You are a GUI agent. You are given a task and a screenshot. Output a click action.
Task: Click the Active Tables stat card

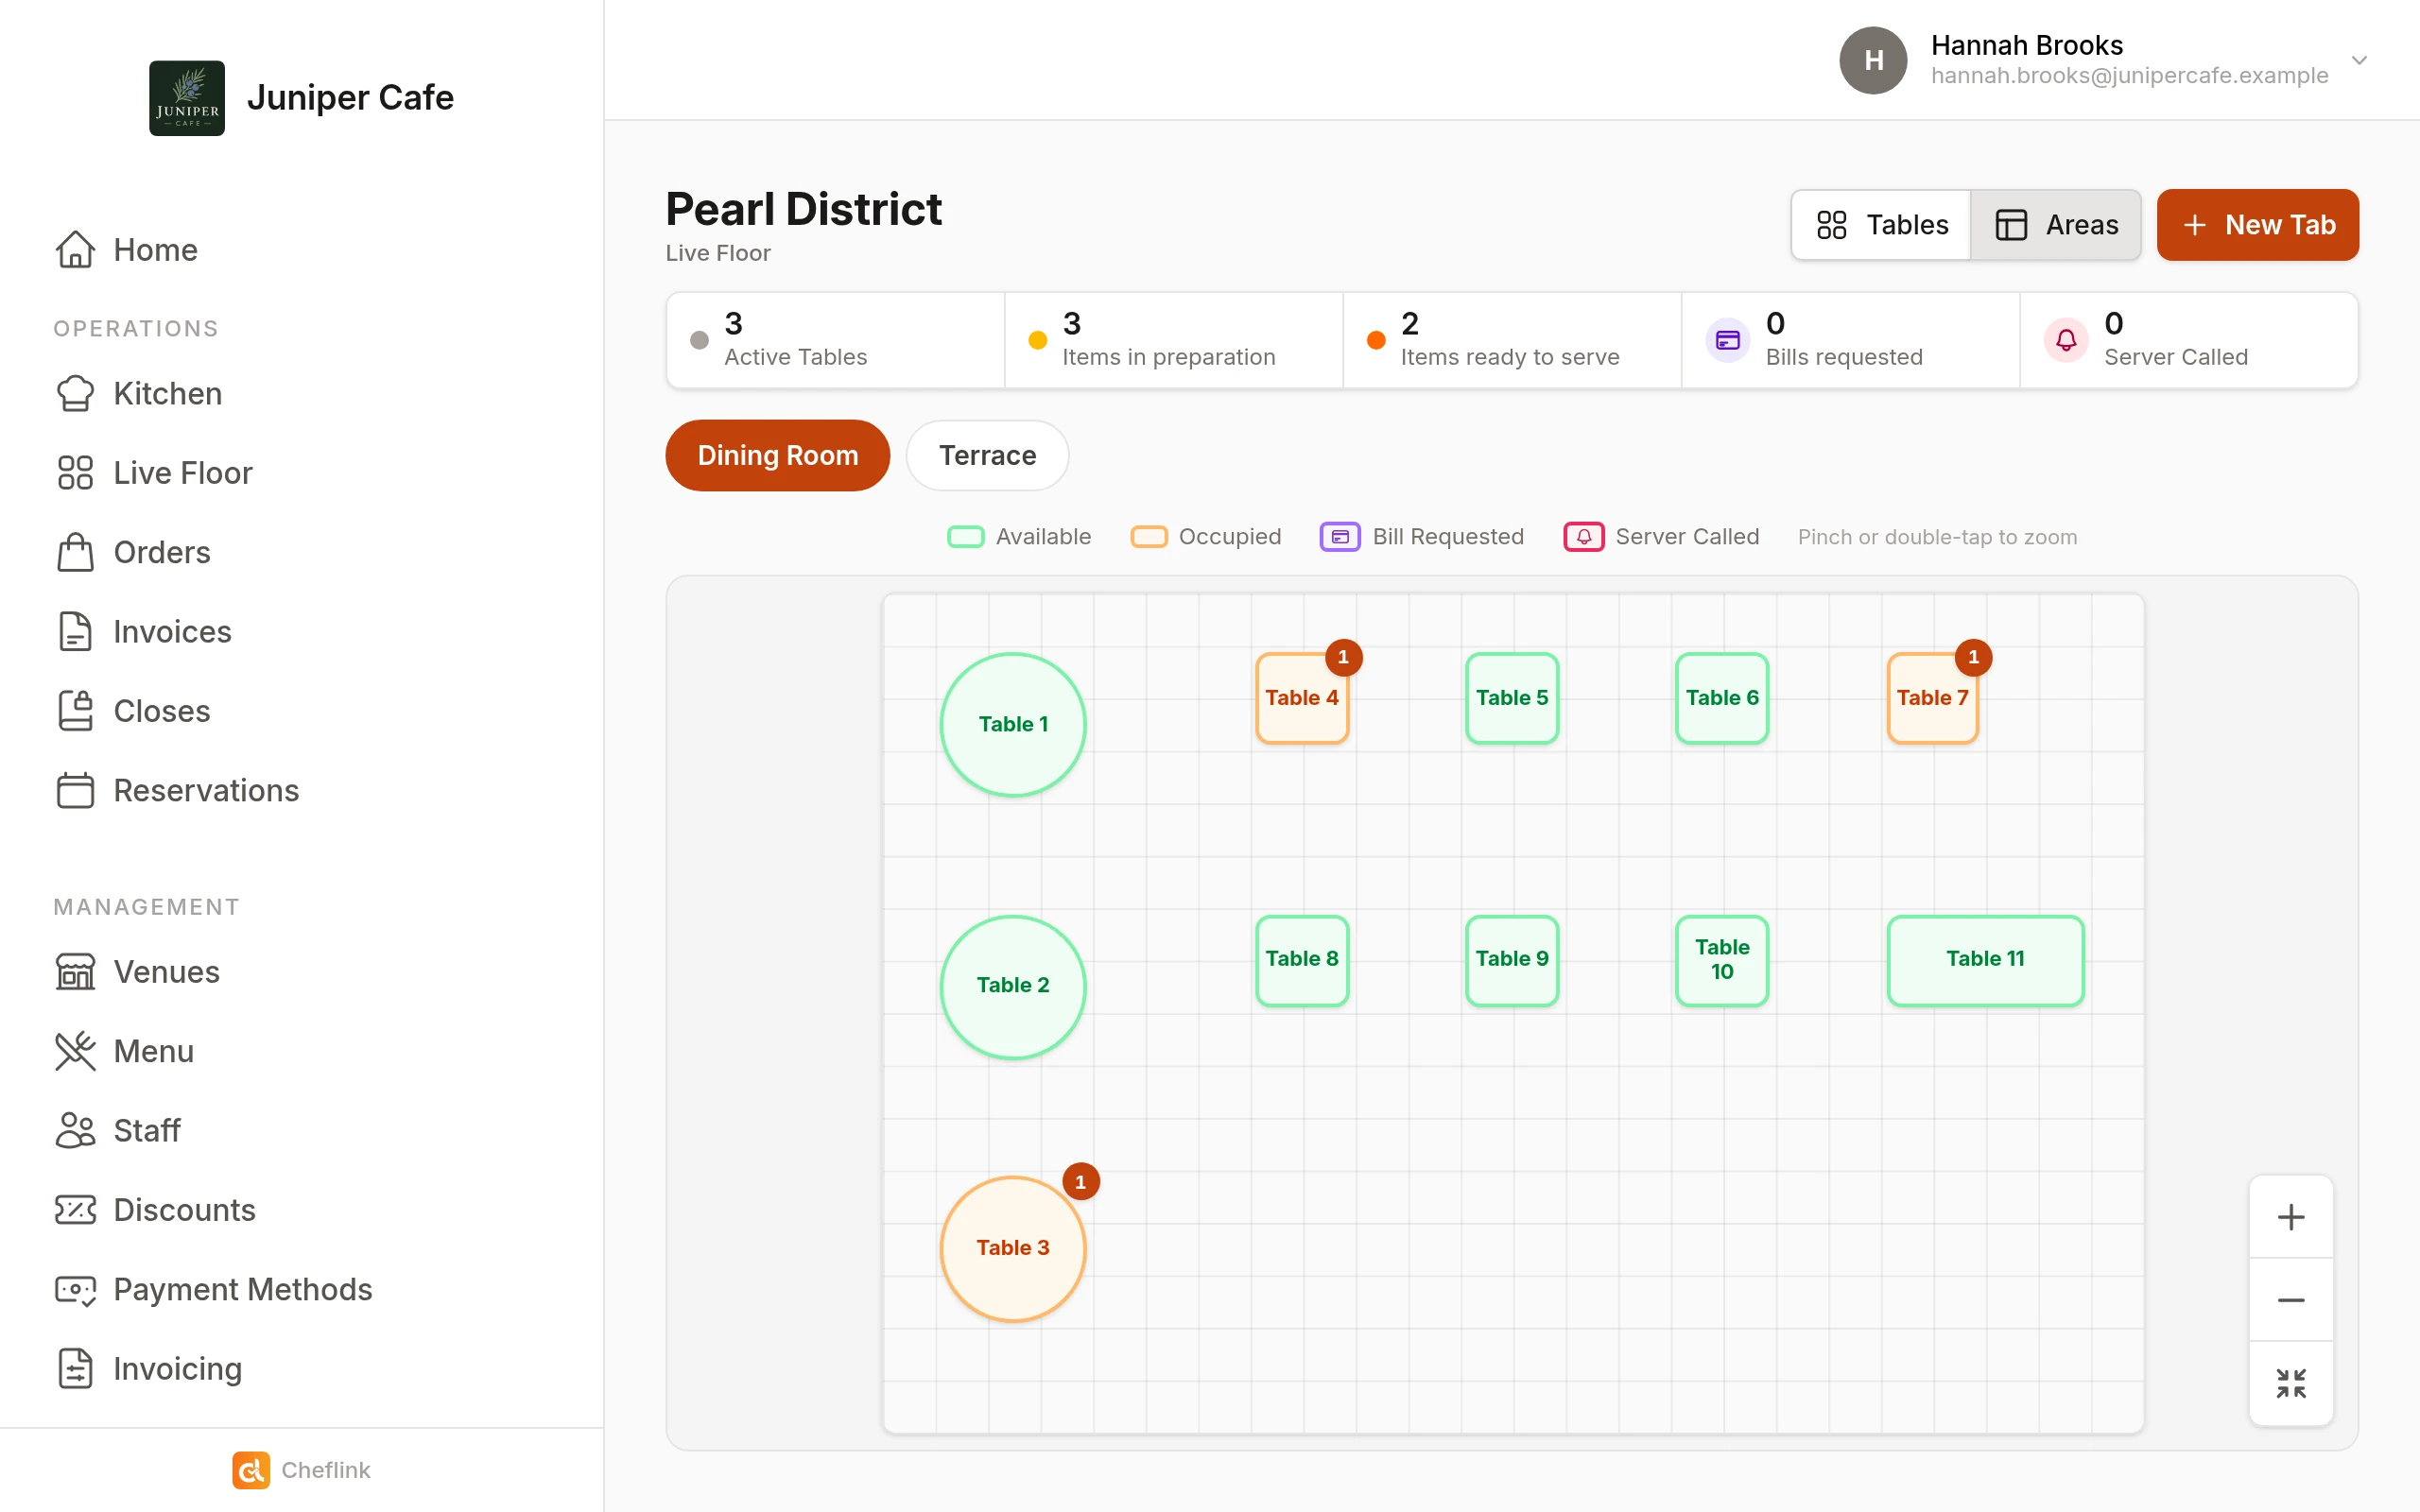pyautogui.click(x=836, y=340)
